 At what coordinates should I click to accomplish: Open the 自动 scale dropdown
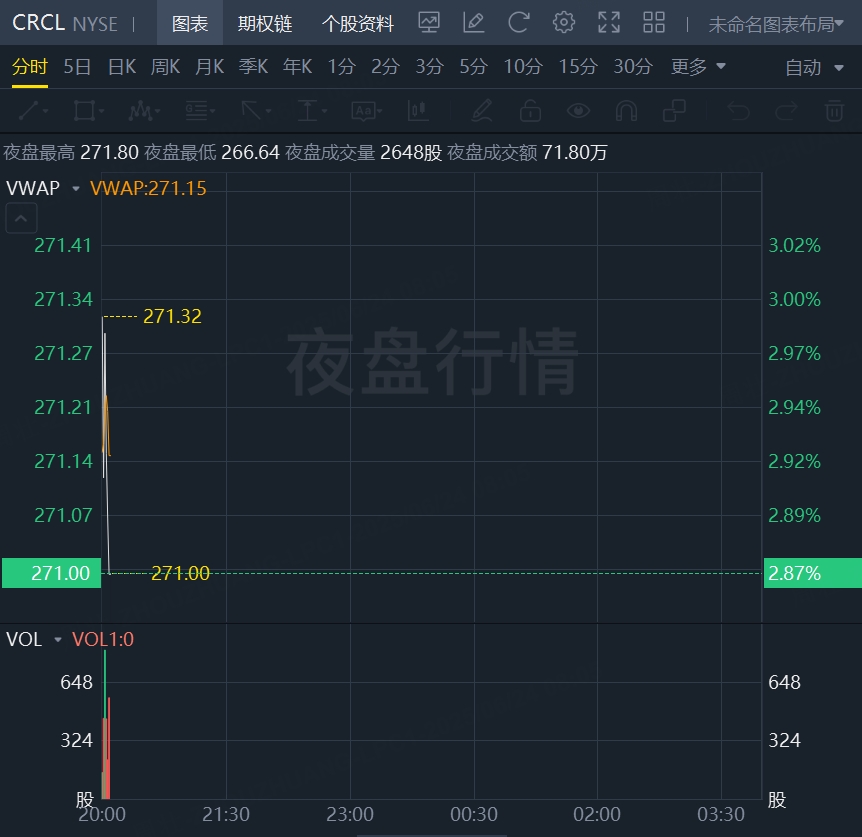pos(814,68)
